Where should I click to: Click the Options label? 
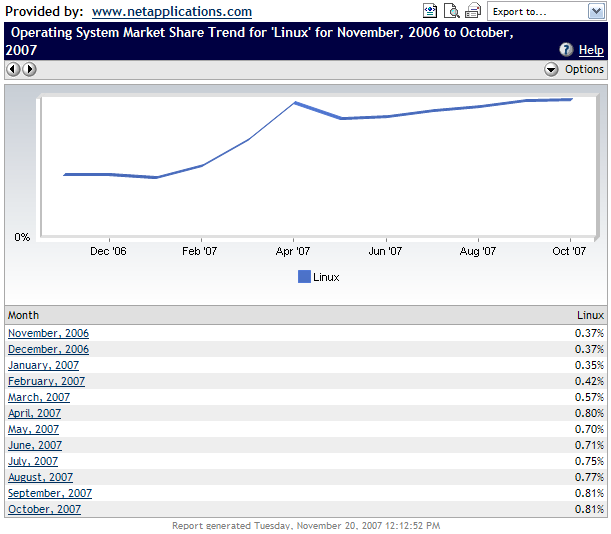584,69
